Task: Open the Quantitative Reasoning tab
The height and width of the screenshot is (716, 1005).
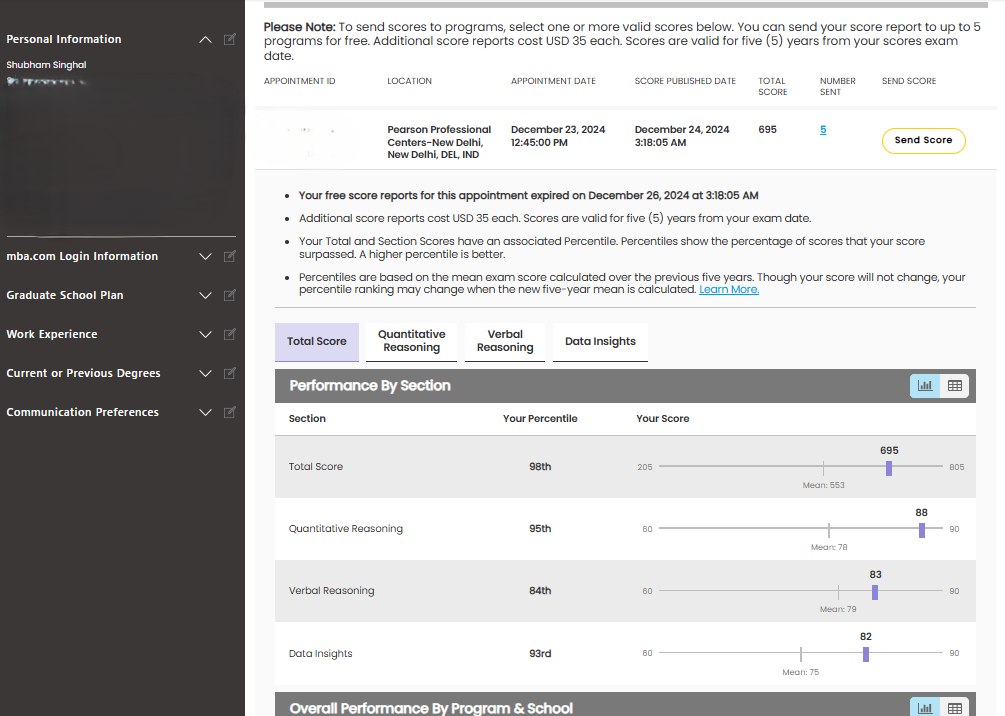Action: (x=411, y=341)
